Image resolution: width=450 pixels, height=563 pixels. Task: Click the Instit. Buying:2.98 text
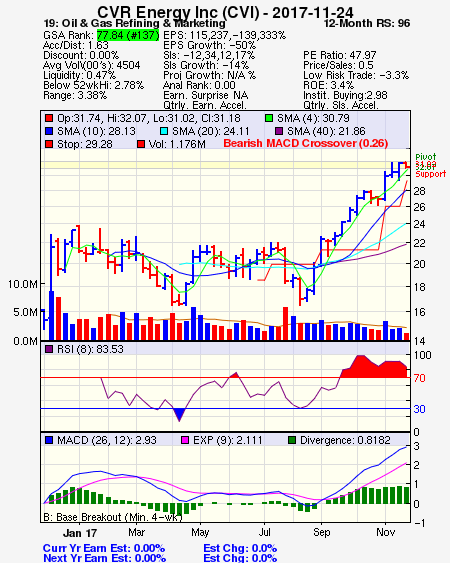(345, 96)
